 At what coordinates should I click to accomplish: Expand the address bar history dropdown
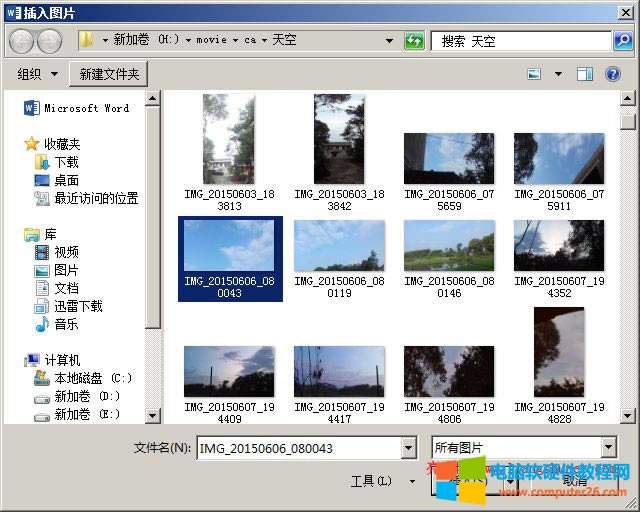390,41
